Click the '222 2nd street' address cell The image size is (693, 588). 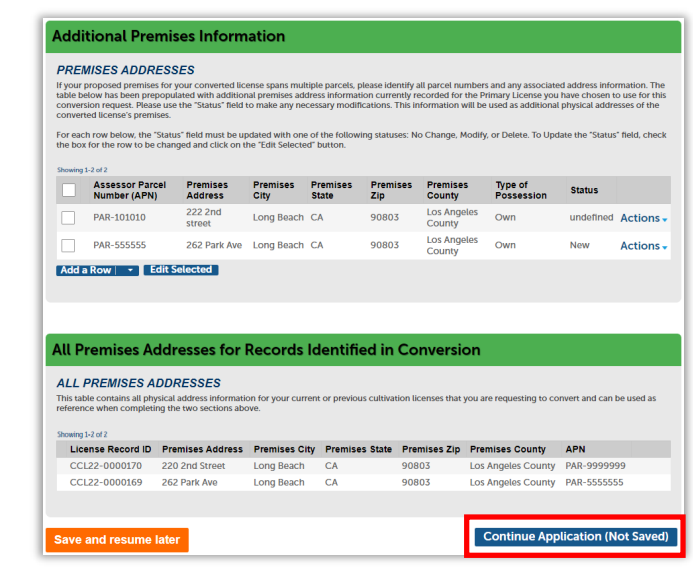click(x=203, y=218)
